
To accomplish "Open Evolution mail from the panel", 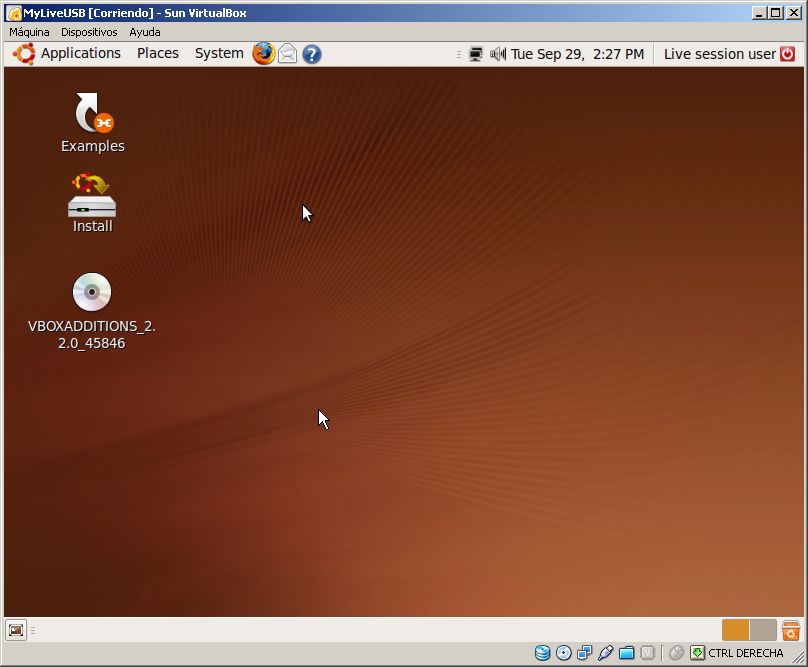I will pos(288,54).
